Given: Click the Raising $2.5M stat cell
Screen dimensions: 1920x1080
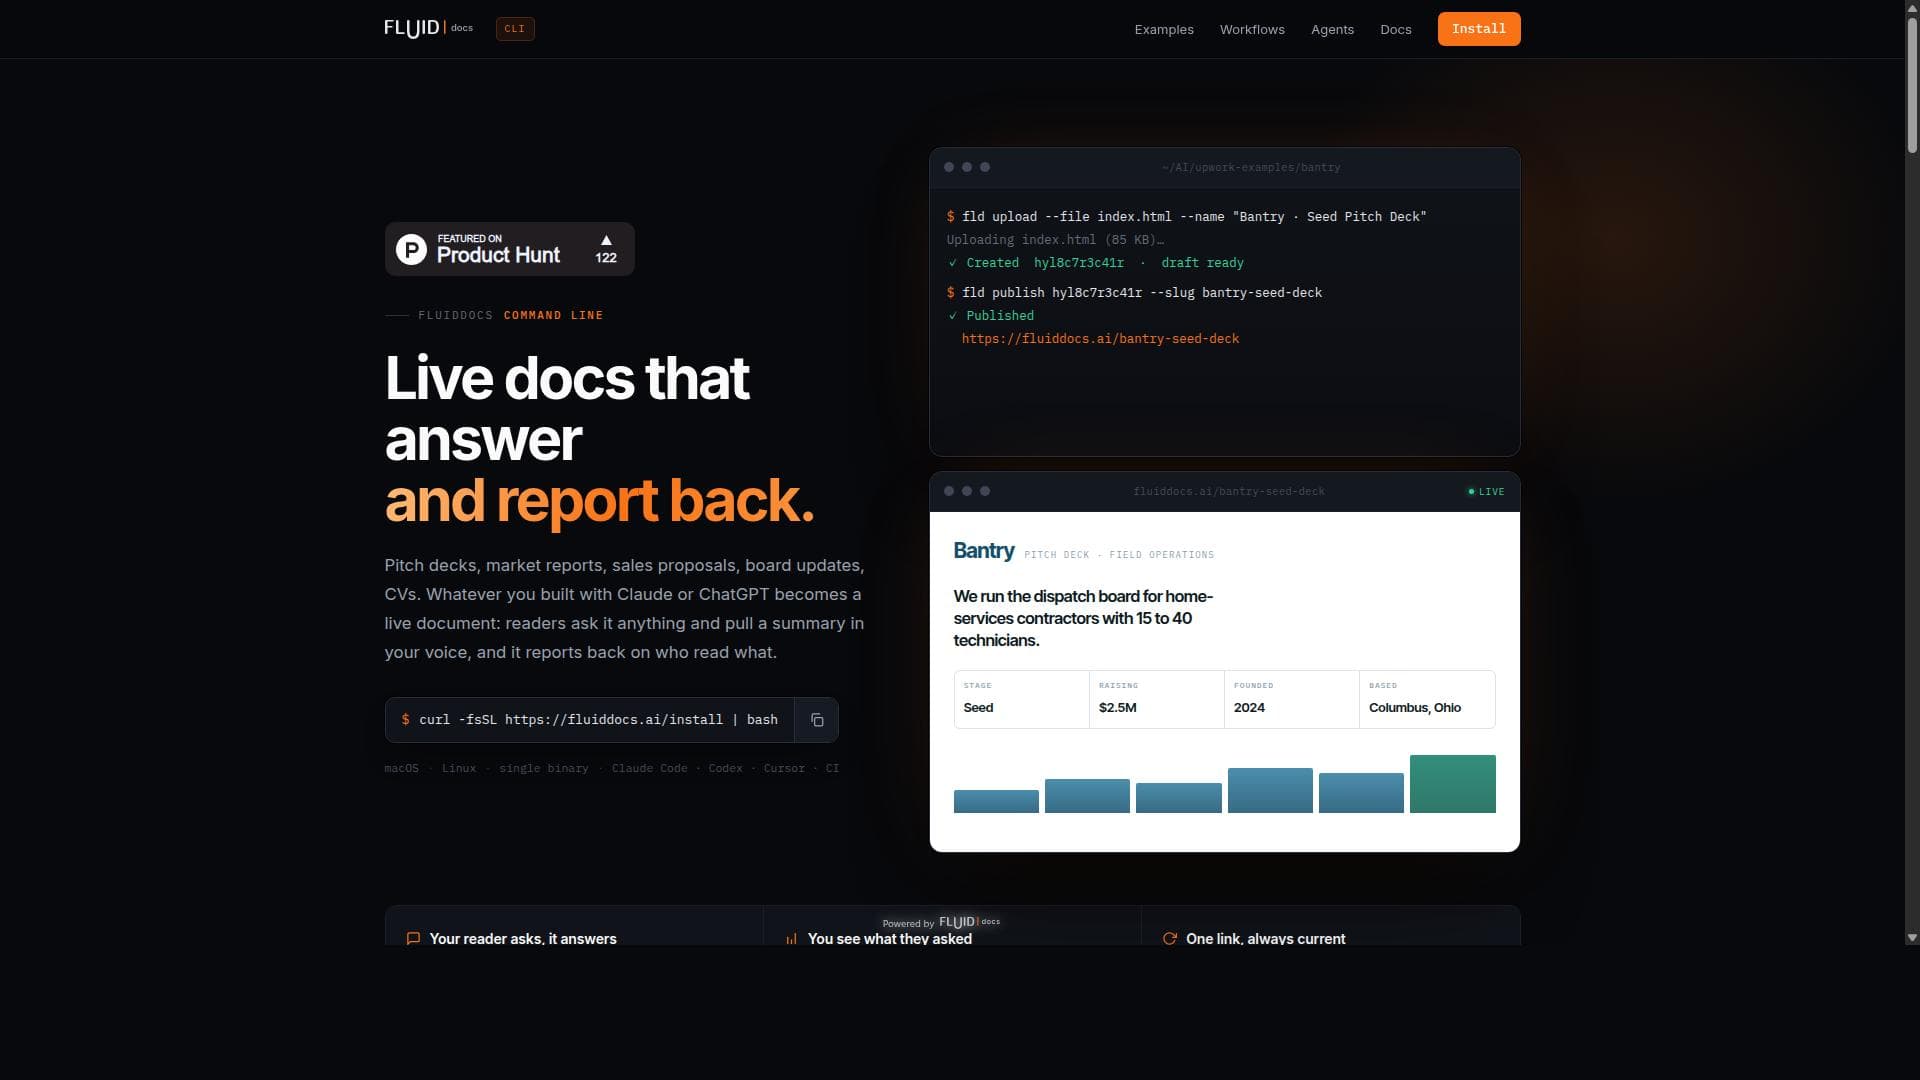Looking at the screenshot, I should (x=1157, y=699).
